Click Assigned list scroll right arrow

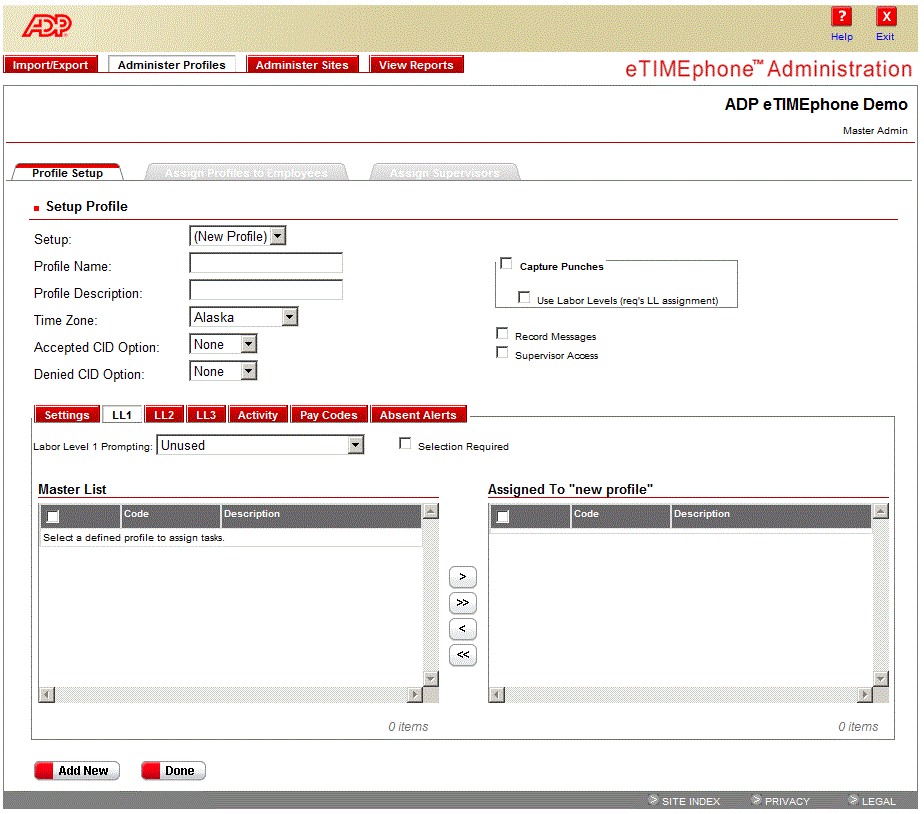(x=865, y=695)
